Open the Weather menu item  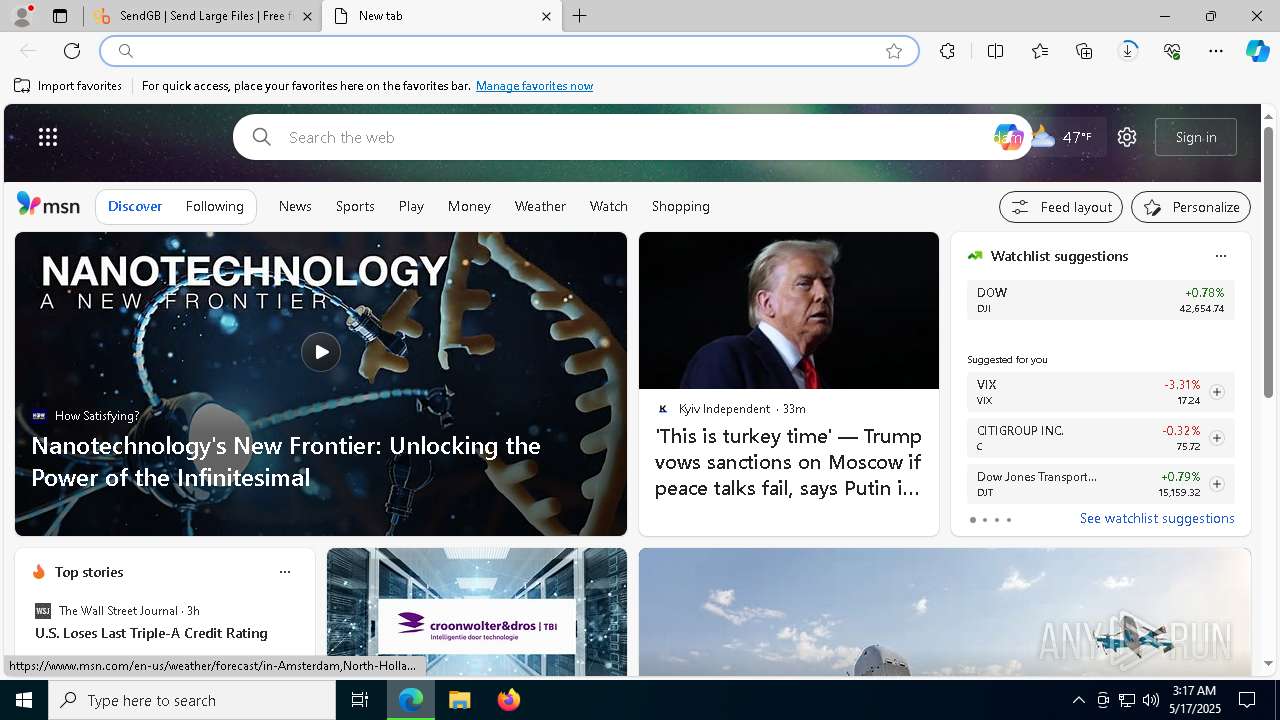540,206
